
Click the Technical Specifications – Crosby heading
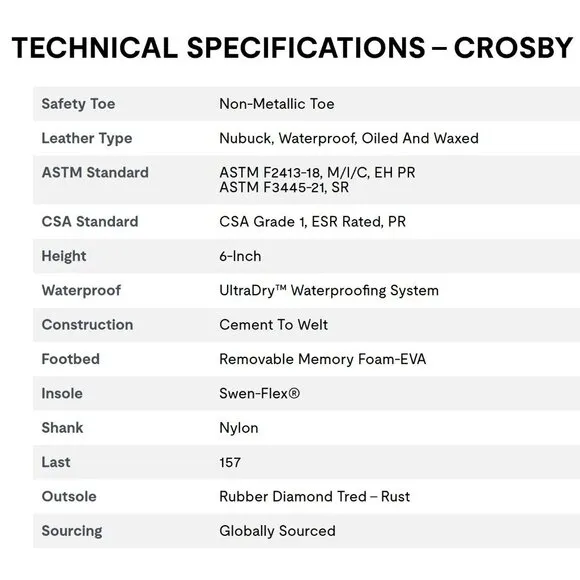pos(292,48)
